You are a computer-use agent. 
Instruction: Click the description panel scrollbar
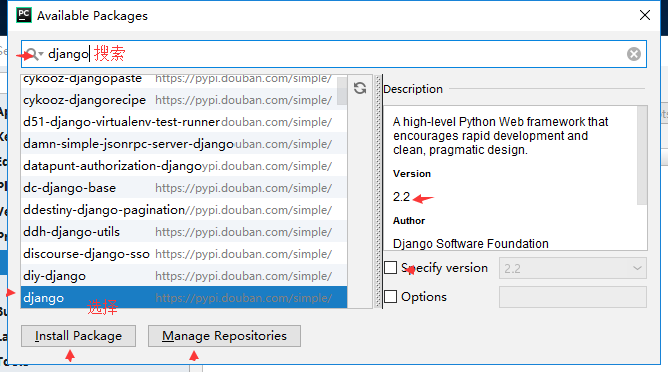(x=642, y=156)
